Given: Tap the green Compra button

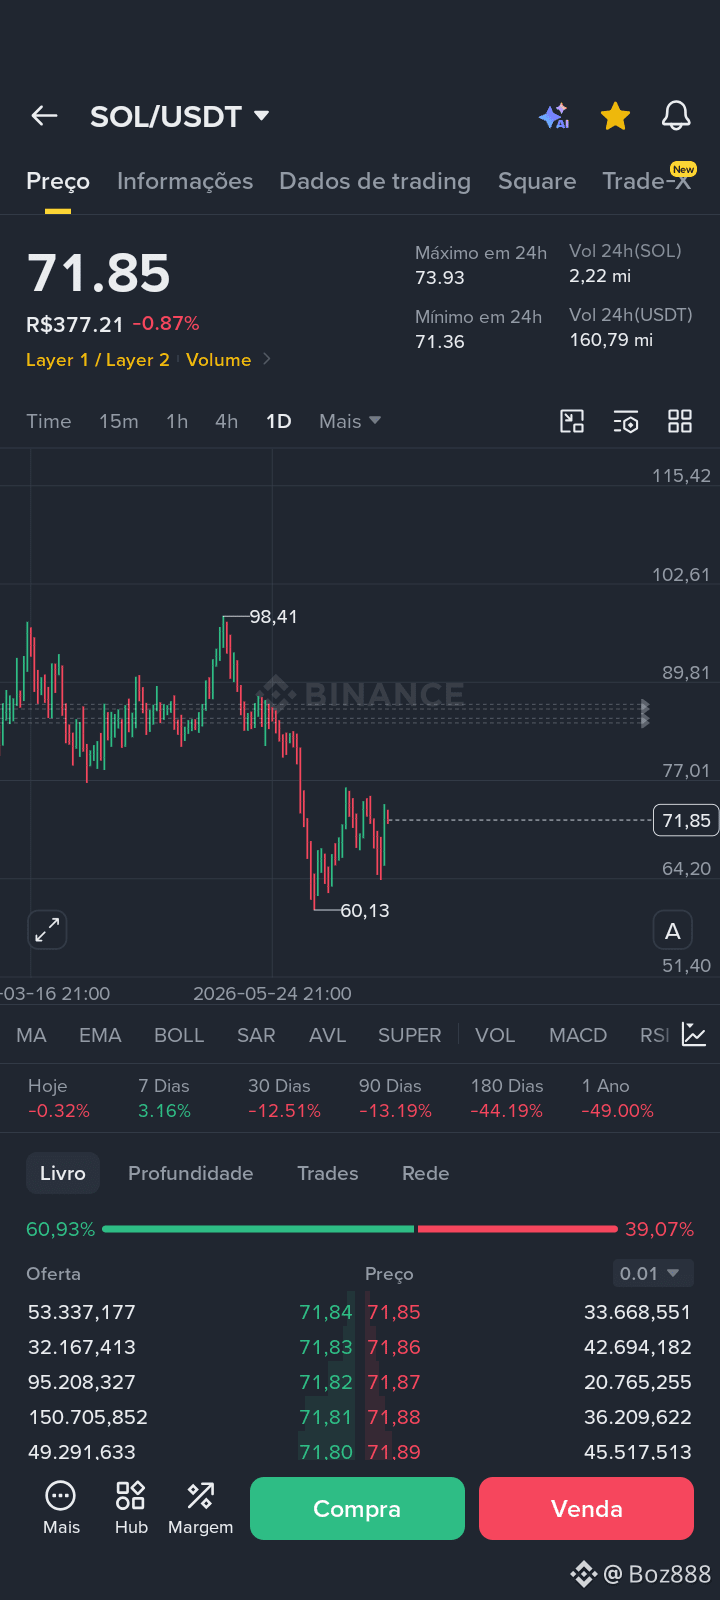Looking at the screenshot, I should click(x=357, y=1508).
